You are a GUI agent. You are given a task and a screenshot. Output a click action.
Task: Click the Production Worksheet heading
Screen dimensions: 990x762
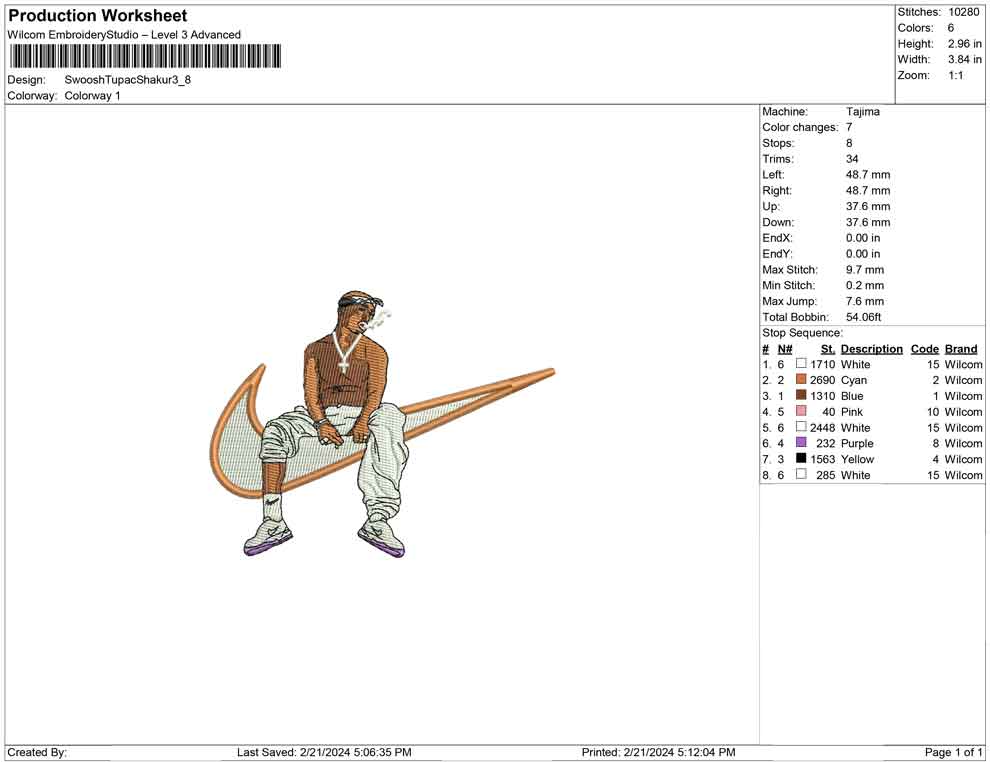pyautogui.click(x=98, y=16)
